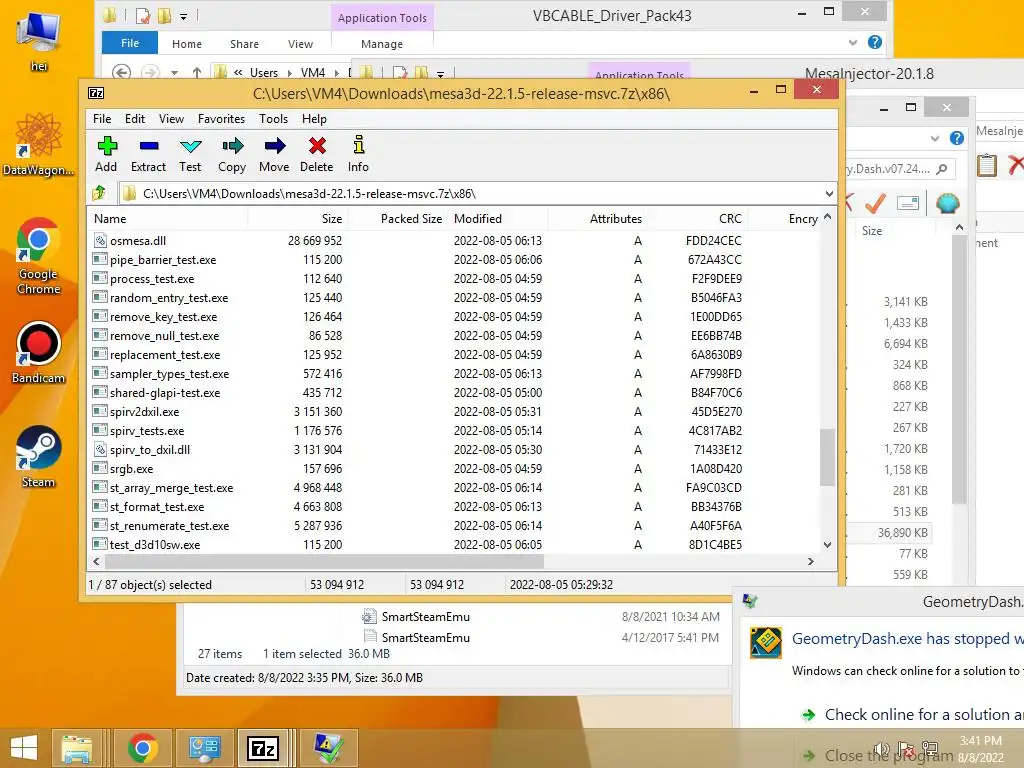The height and width of the screenshot is (768, 1024).
Task: Run Test on the archive
Action: coord(190,154)
